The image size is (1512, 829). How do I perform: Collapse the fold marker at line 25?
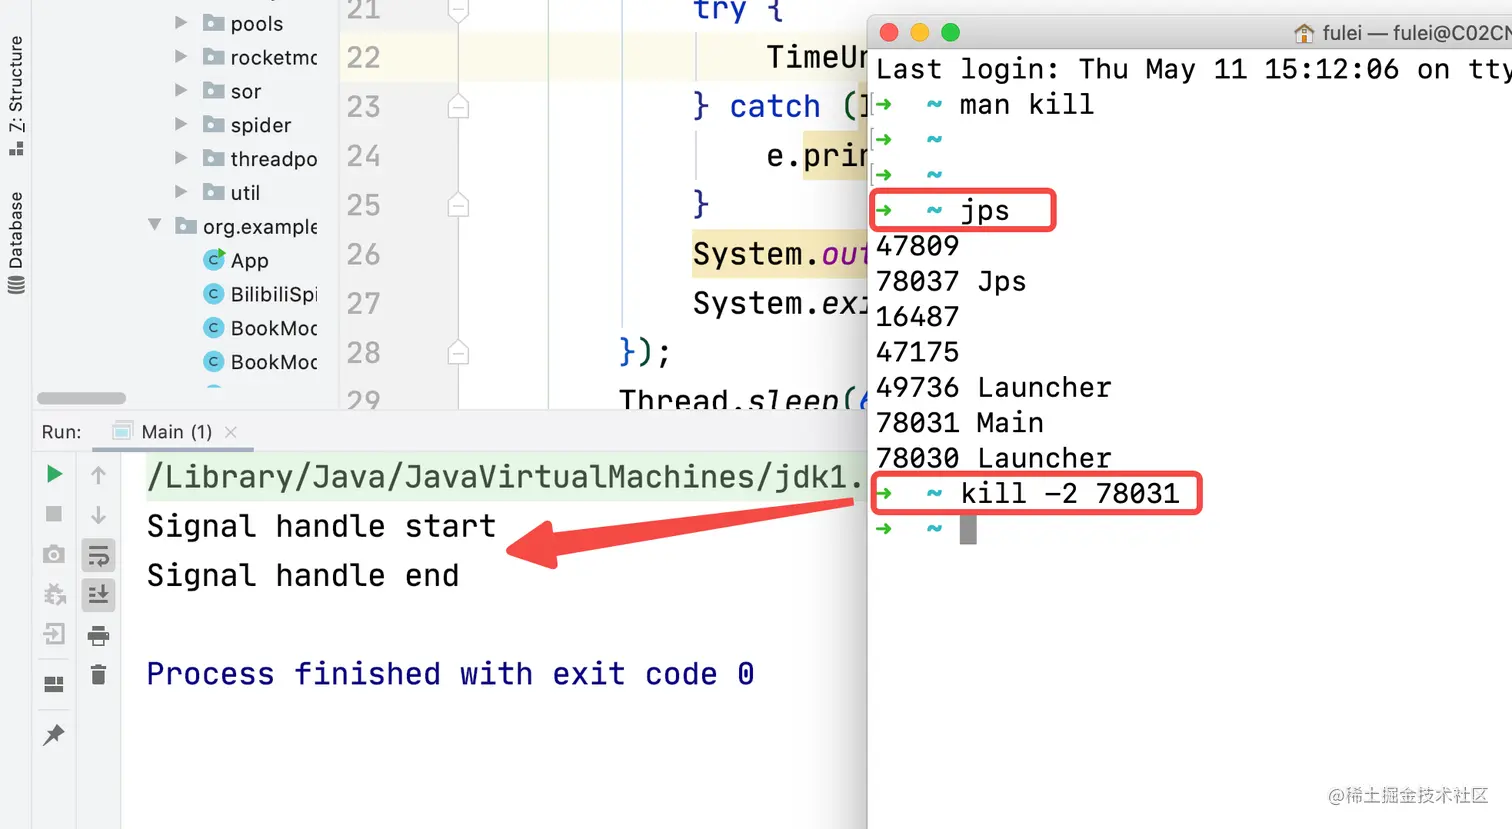pos(458,205)
